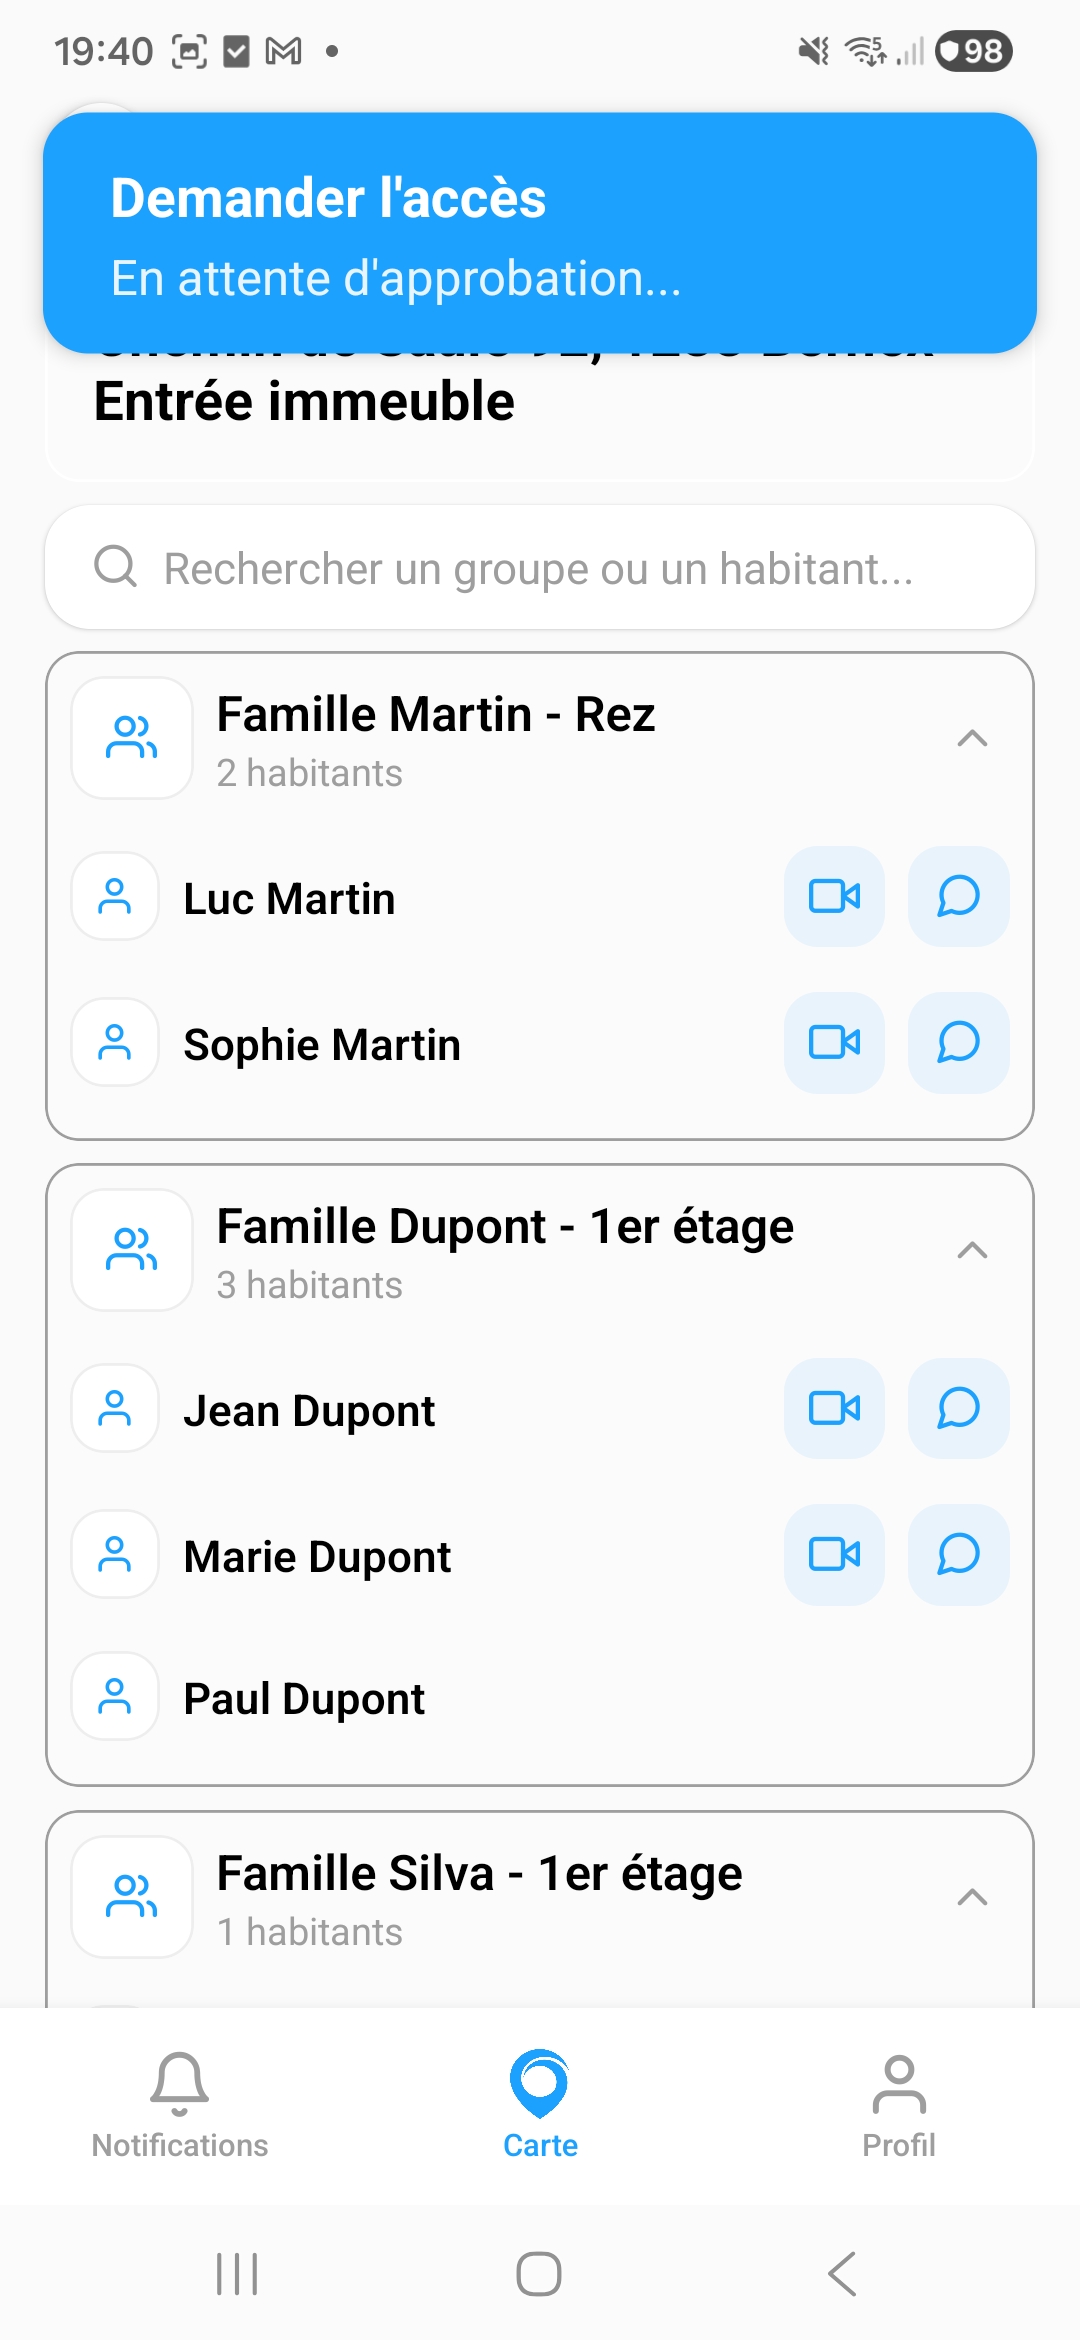Open chat with Jean Dupont
The image size is (1080, 2340).
click(958, 1408)
